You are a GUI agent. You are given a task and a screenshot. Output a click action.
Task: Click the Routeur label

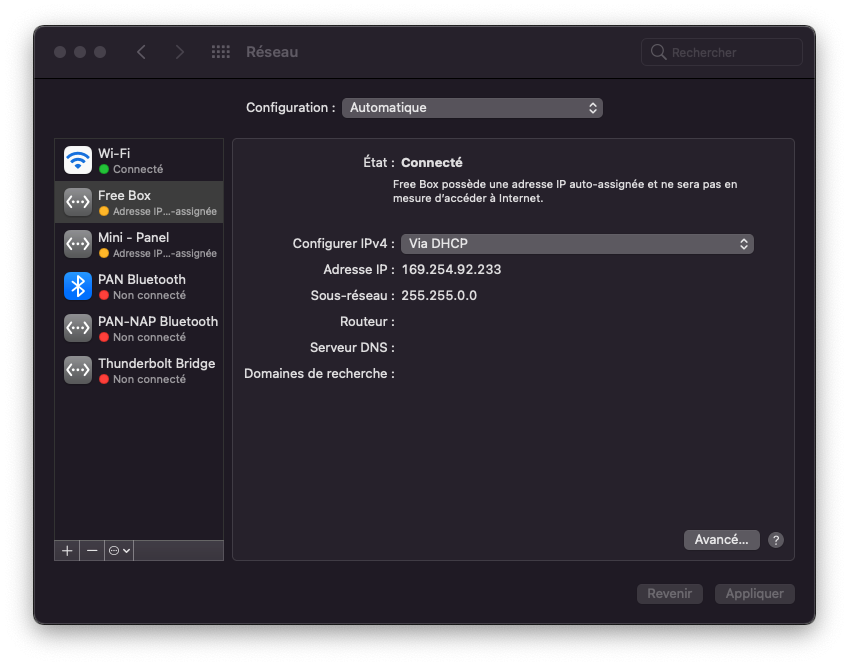367,322
